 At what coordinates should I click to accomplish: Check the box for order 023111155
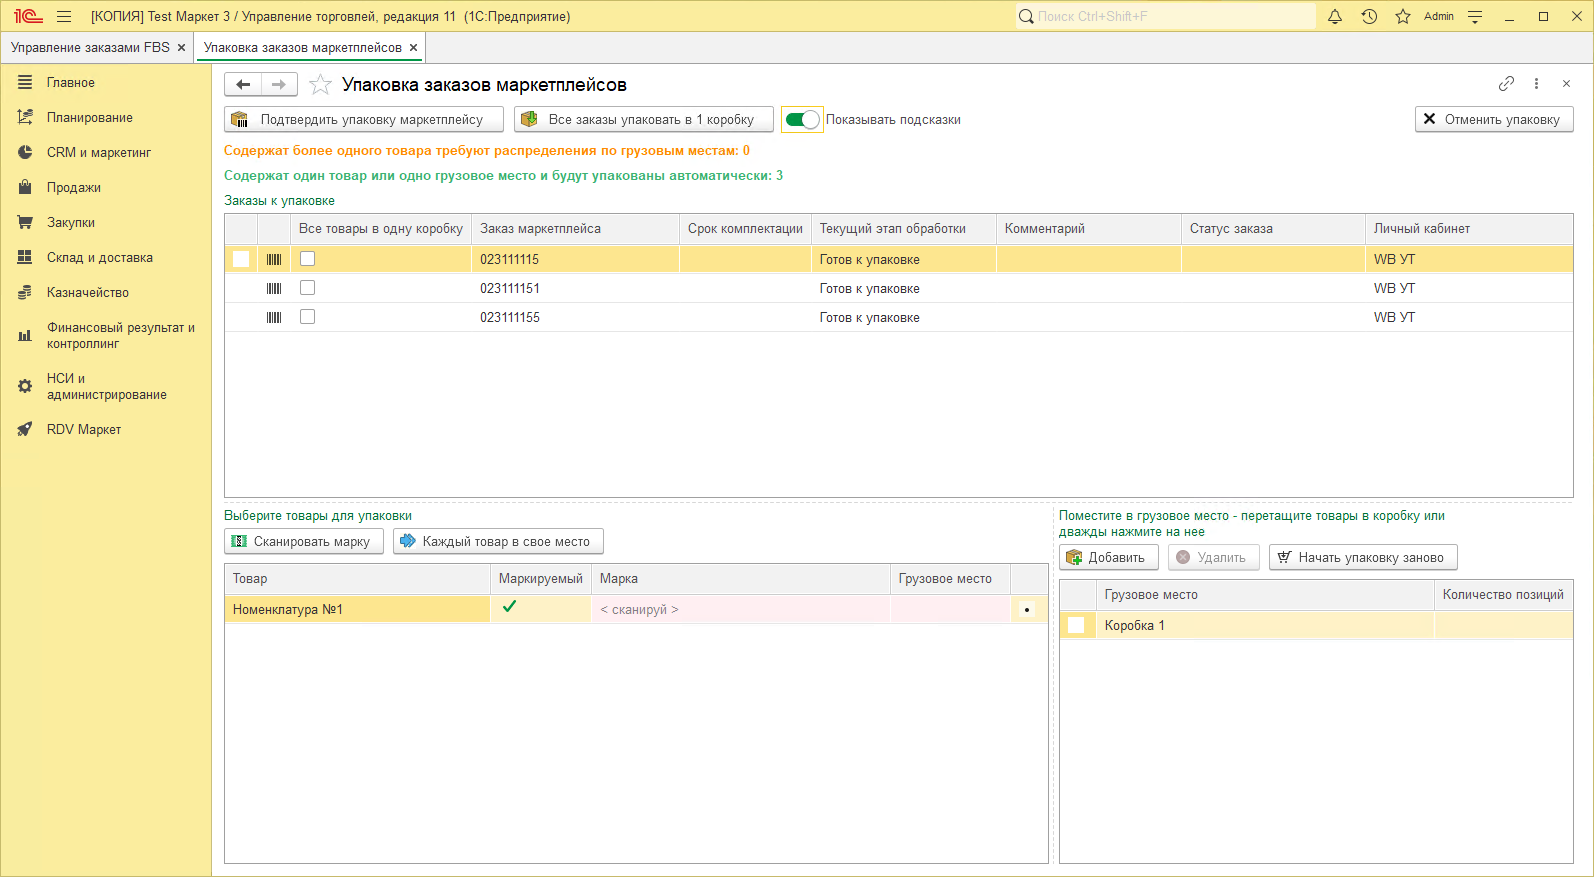[x=308, y=317]
